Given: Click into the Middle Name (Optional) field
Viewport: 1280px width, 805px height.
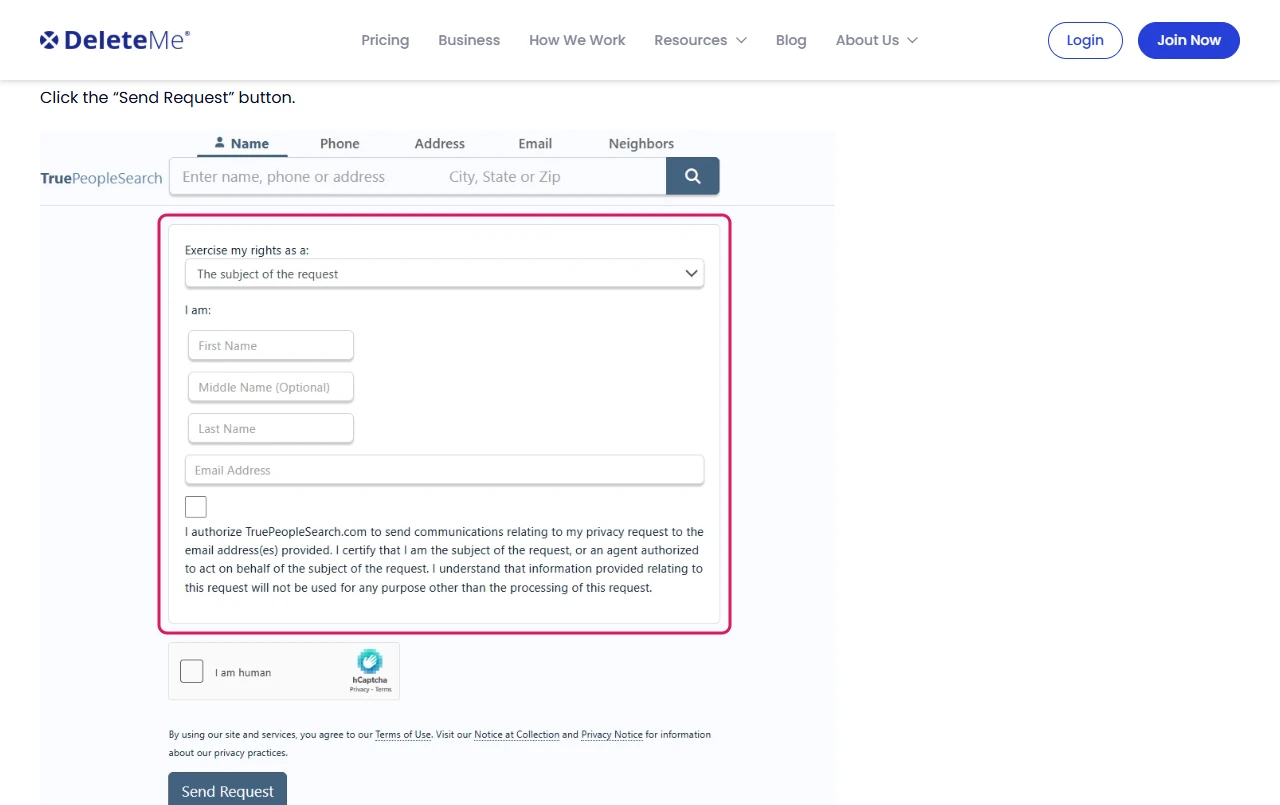Looking at the screenshot, I should click(x=271, y=387).
